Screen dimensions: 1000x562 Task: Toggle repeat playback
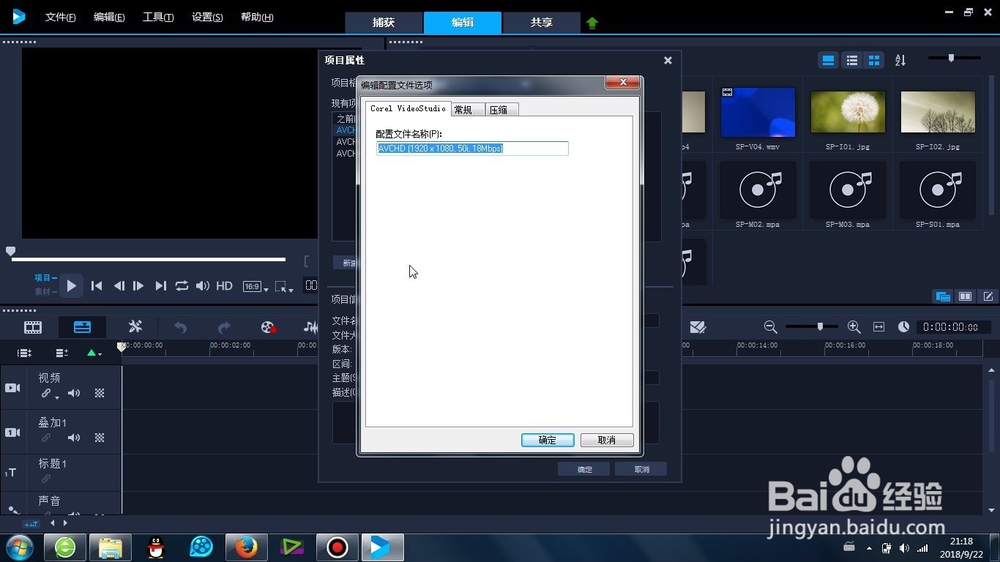(182, 286)
